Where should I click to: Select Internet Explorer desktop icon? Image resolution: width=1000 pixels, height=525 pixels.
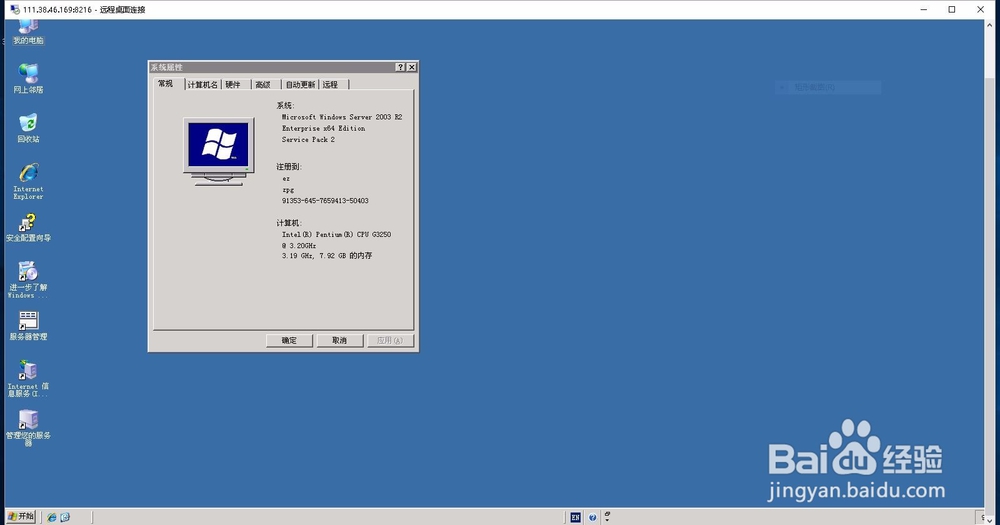click(28, 181)
